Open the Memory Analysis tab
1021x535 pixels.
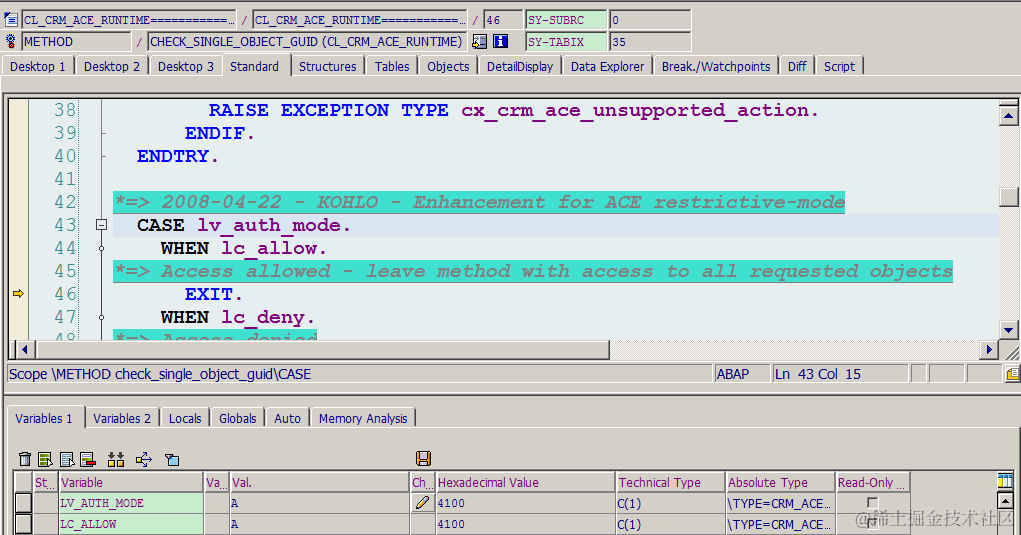pyautogui.click(x=363, y=418)
